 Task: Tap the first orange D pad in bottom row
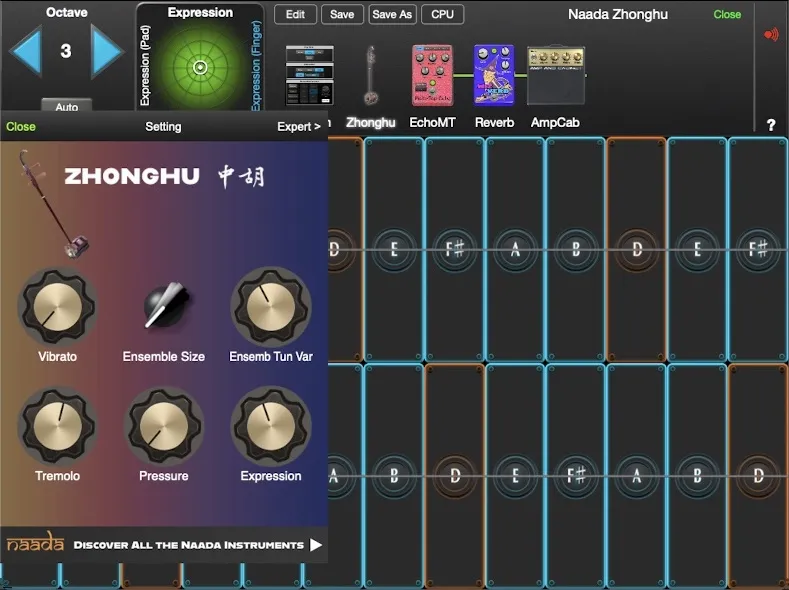[454, 476]
